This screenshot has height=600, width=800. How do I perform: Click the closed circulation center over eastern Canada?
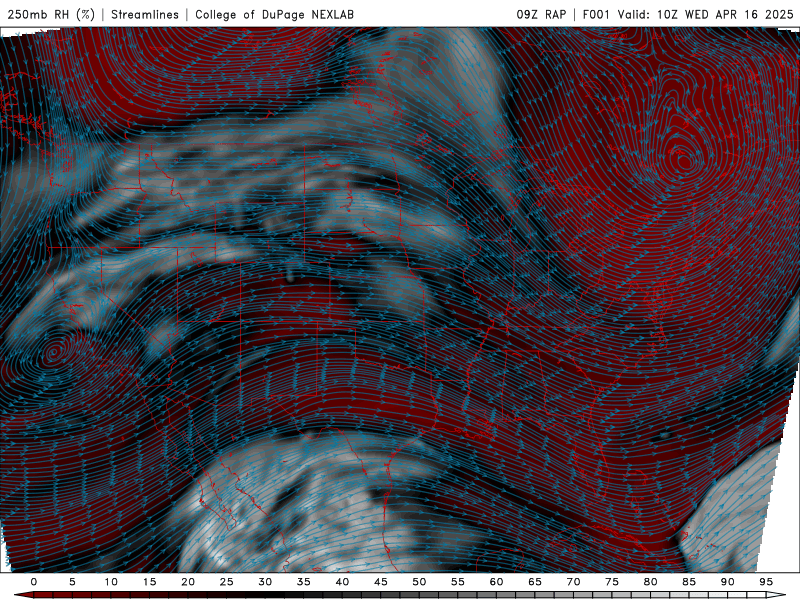click(684, 162)
